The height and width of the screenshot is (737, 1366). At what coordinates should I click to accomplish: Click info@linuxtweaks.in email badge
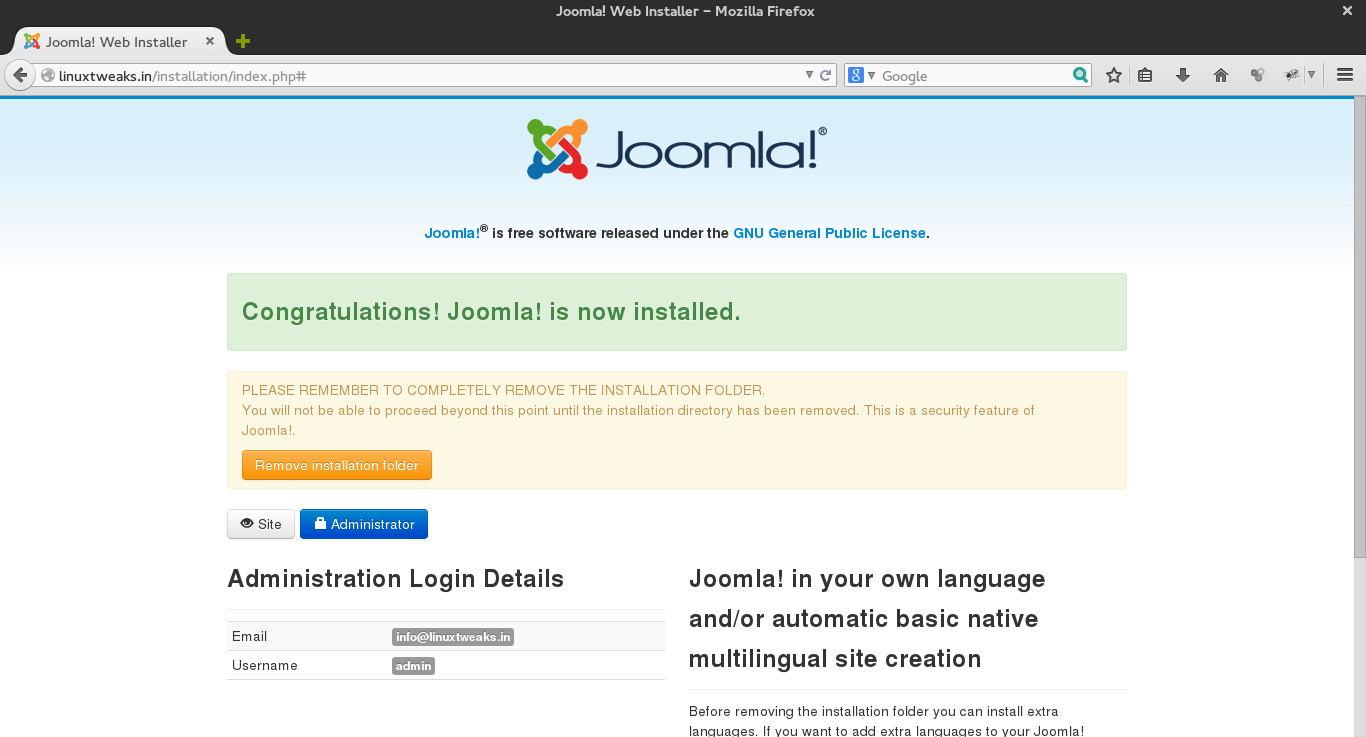coord(453,637)
